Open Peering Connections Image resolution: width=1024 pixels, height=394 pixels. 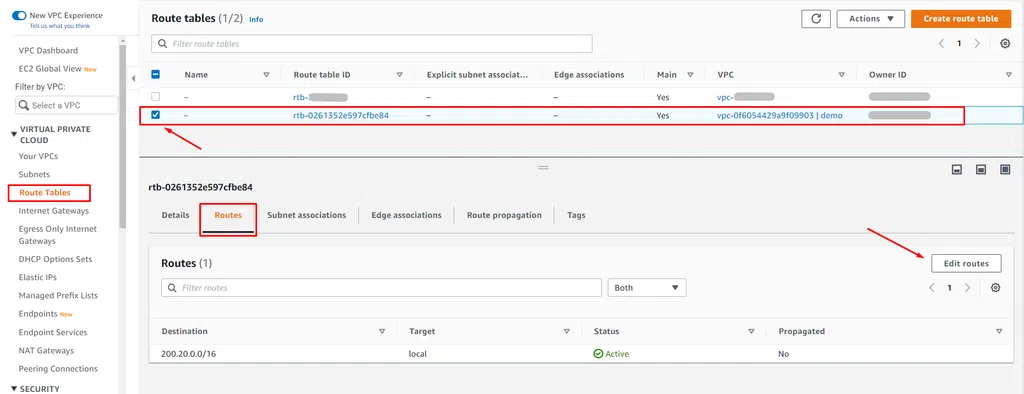click(x=58, y=369)
